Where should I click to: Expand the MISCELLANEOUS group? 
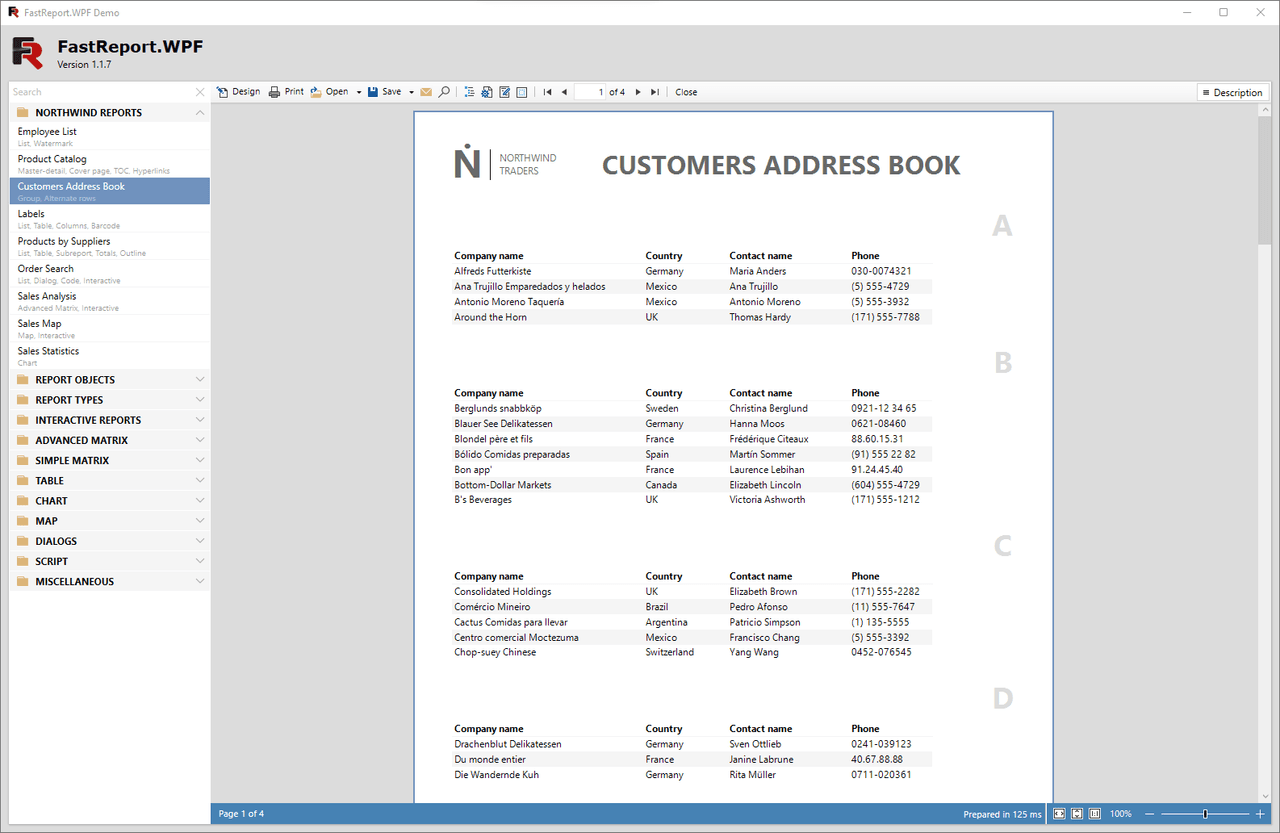click(110, 582)
